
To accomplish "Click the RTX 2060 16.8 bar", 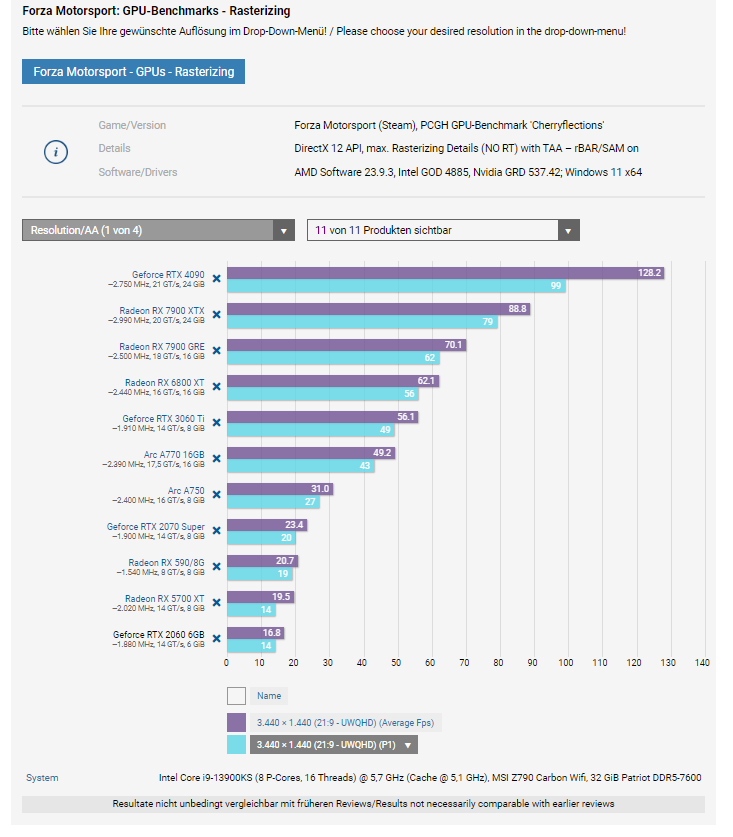I will (256, 633).
